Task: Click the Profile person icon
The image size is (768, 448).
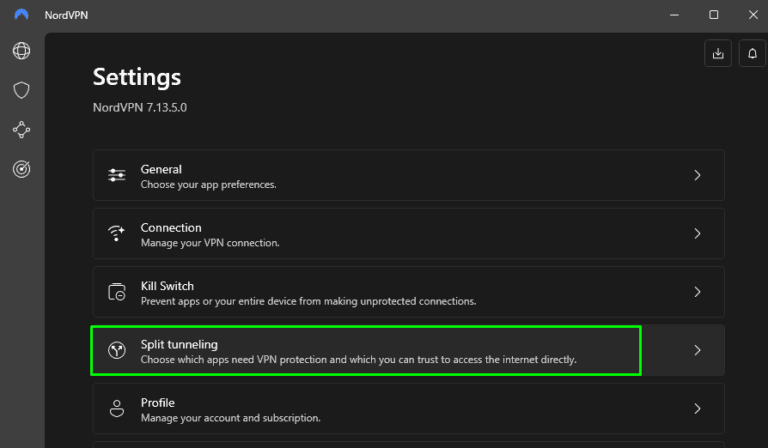Action: tap(117, 408)
